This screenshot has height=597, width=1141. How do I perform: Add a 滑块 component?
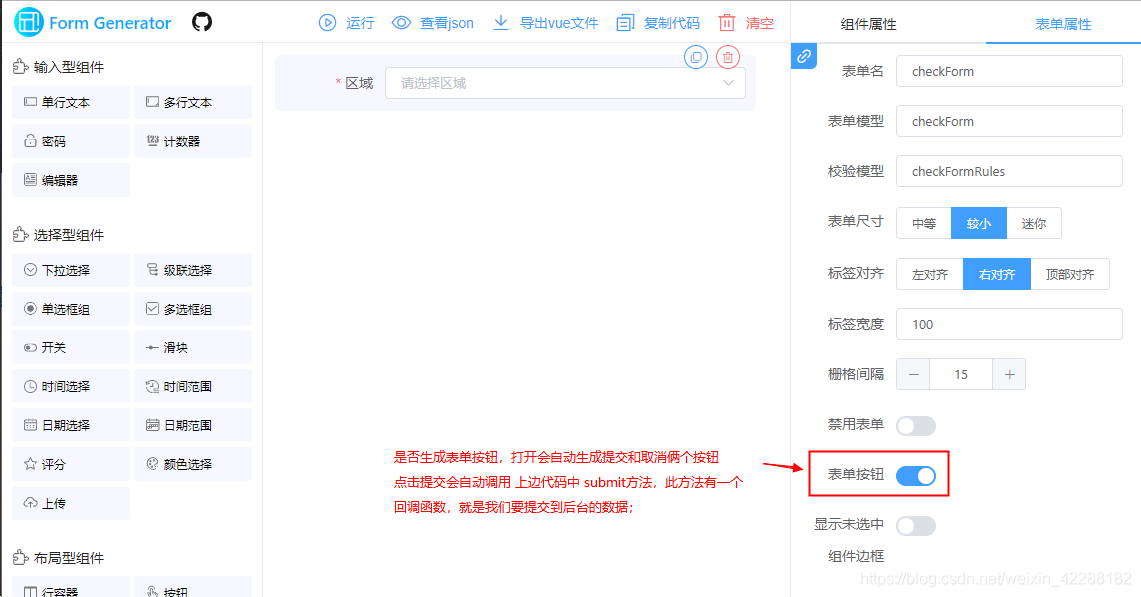(193, 347)
